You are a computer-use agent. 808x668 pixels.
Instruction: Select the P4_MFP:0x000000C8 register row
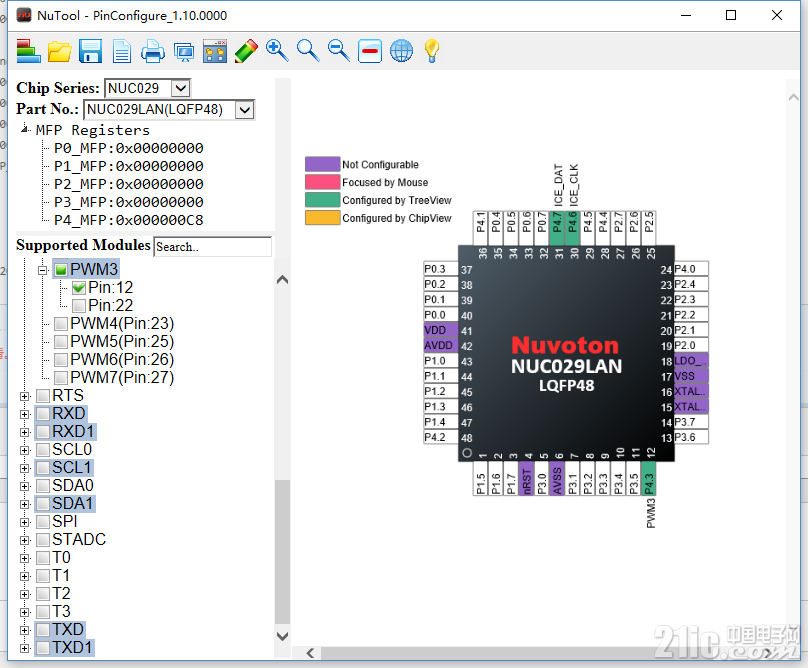[x=129, y=221]
